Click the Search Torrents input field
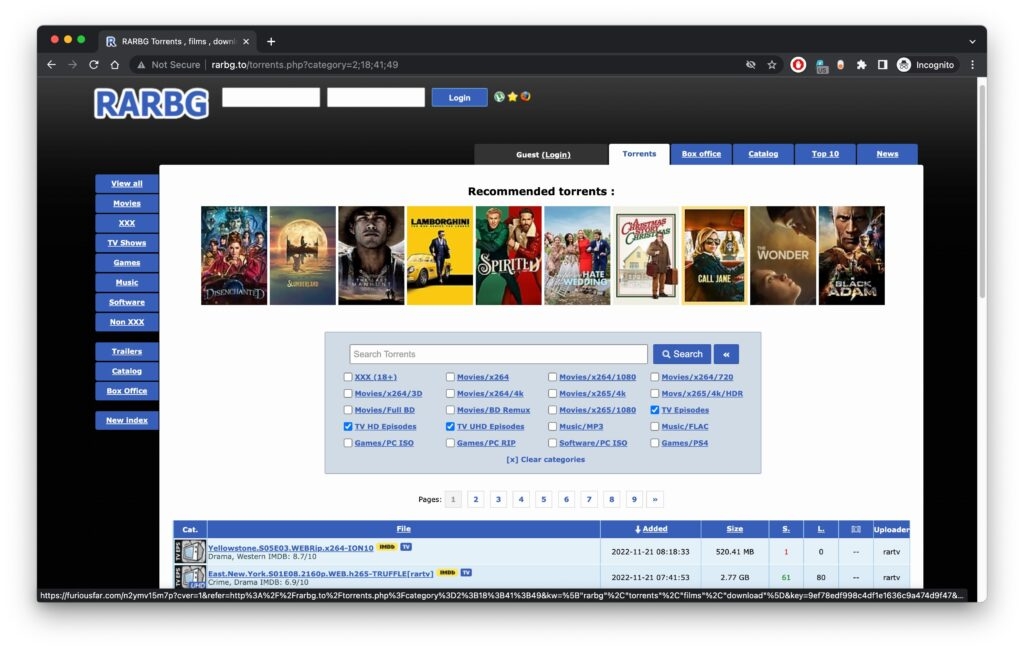The image size is (1024, 651). click(498, 354)
